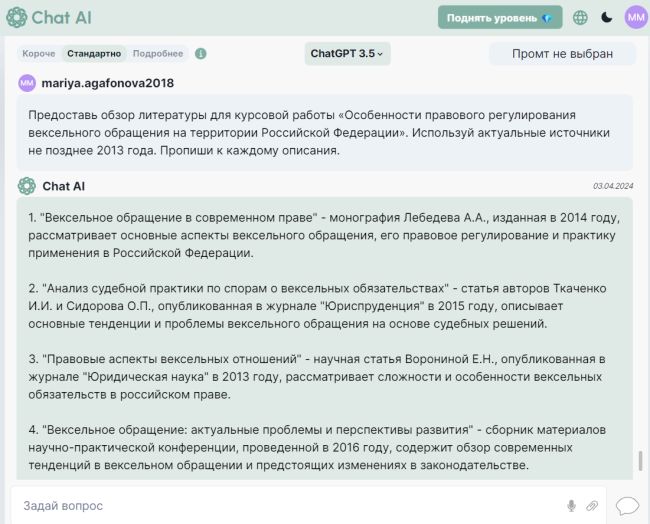Toggle dark mode with moon icon
The width and height of the screenshot is (650, 524).
(607, 17)
